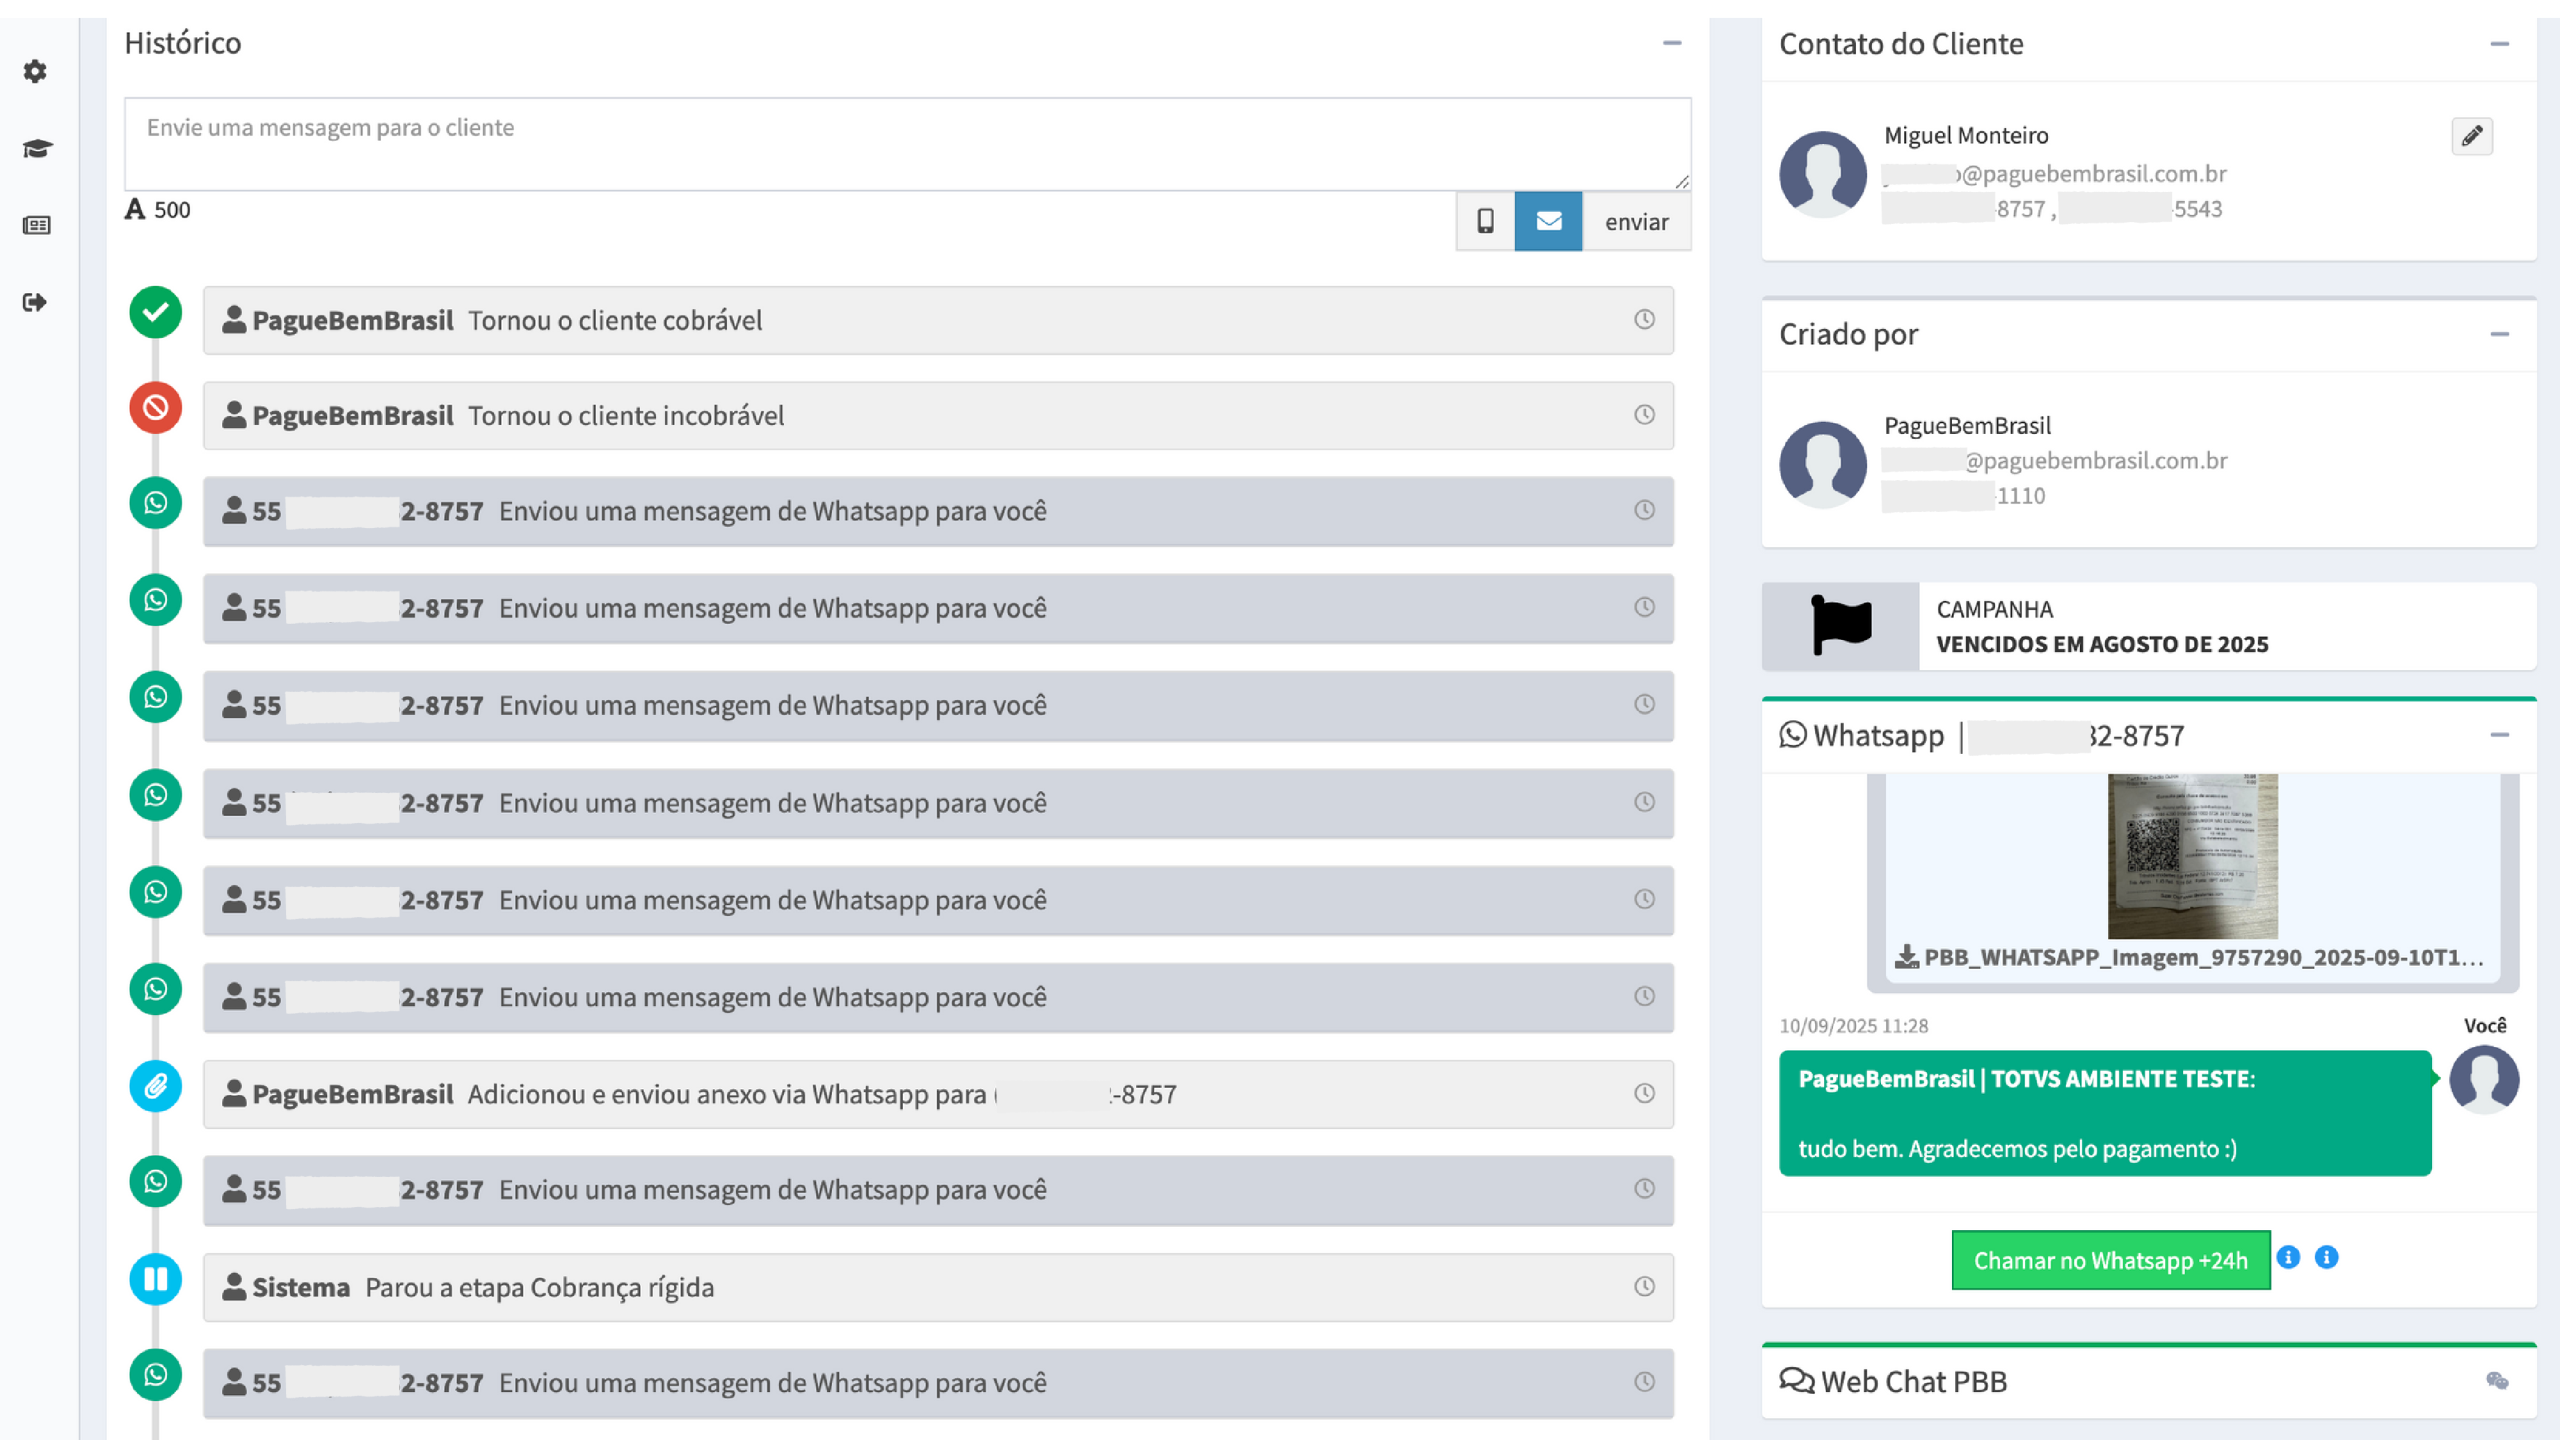The width and height of the screenshot is (2560, 1440).
Task: Collapse the Contato do Cliente panel
Action: coord(2499,44)
